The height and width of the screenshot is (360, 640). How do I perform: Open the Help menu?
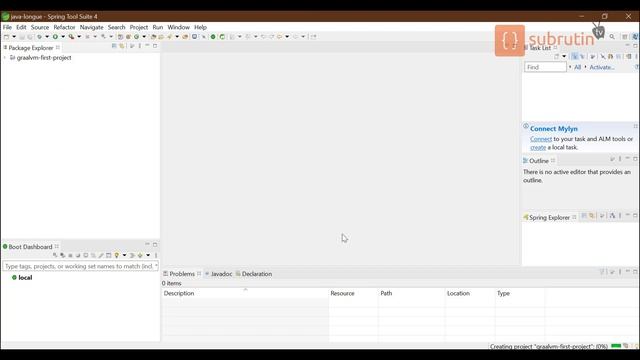click(200, 27)
